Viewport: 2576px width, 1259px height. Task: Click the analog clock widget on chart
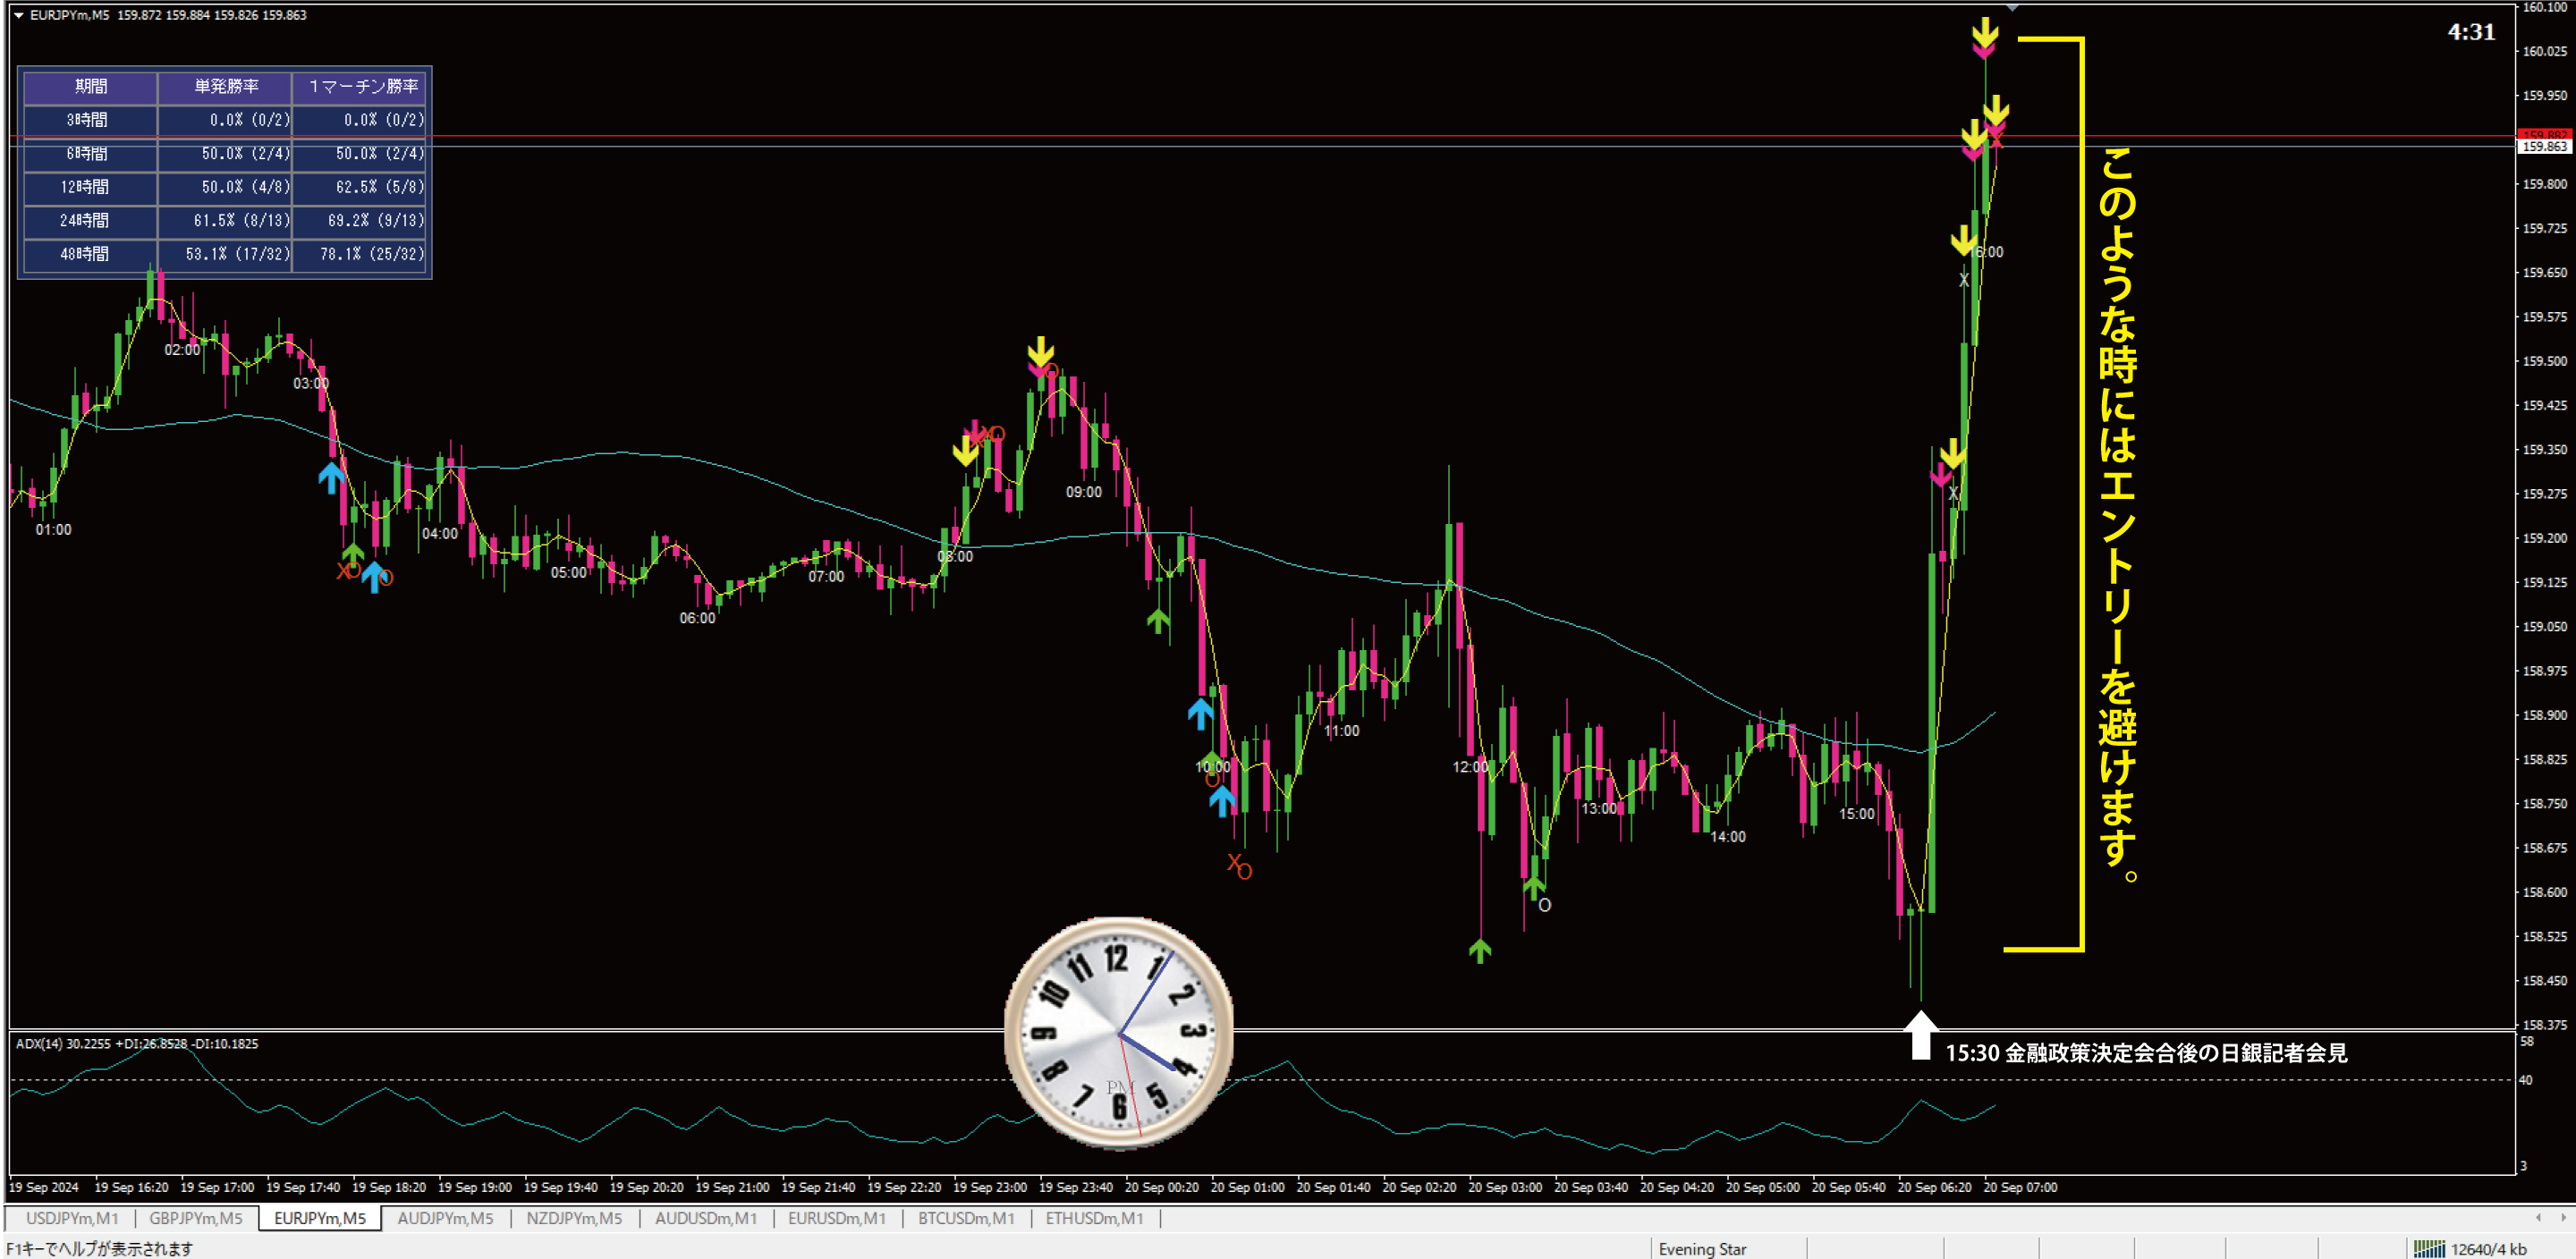coord(1118,1032)
